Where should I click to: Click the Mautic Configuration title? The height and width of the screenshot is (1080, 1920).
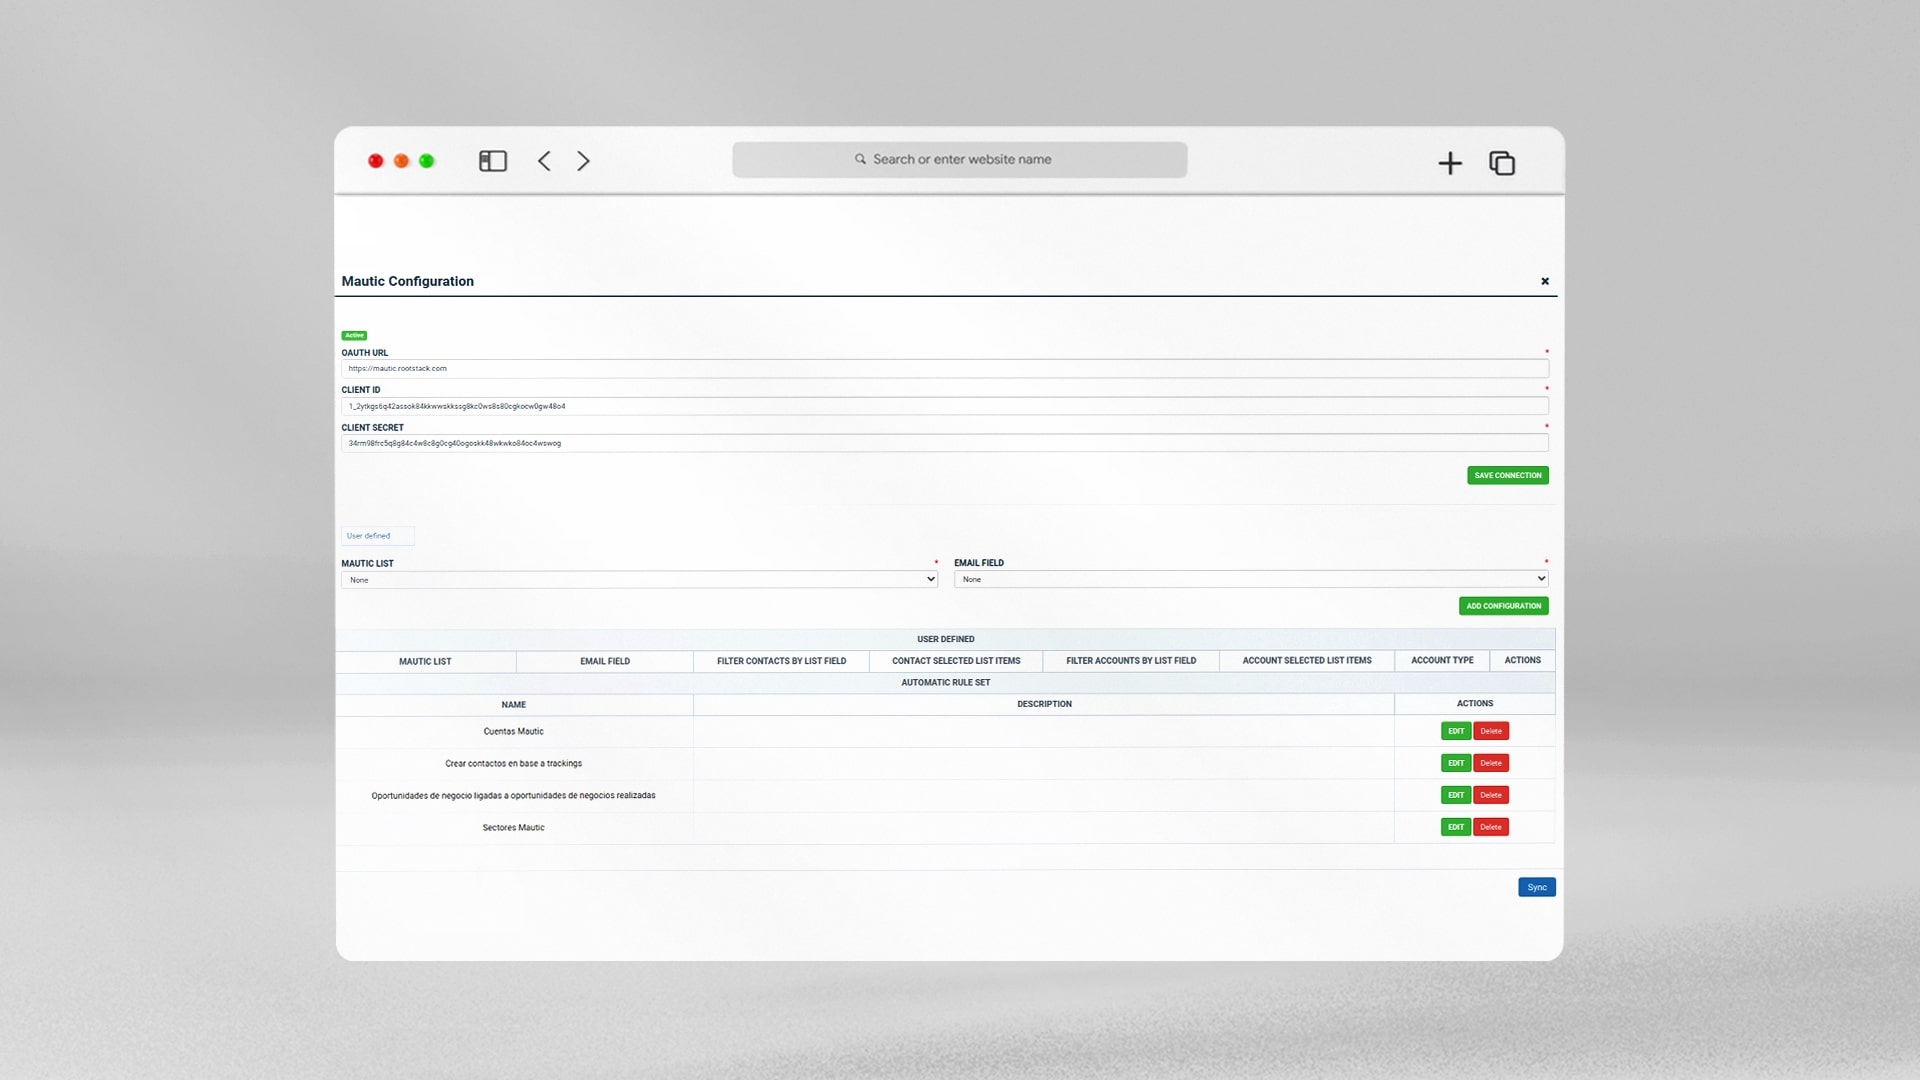pyautogui.click(x=408, y=281)
